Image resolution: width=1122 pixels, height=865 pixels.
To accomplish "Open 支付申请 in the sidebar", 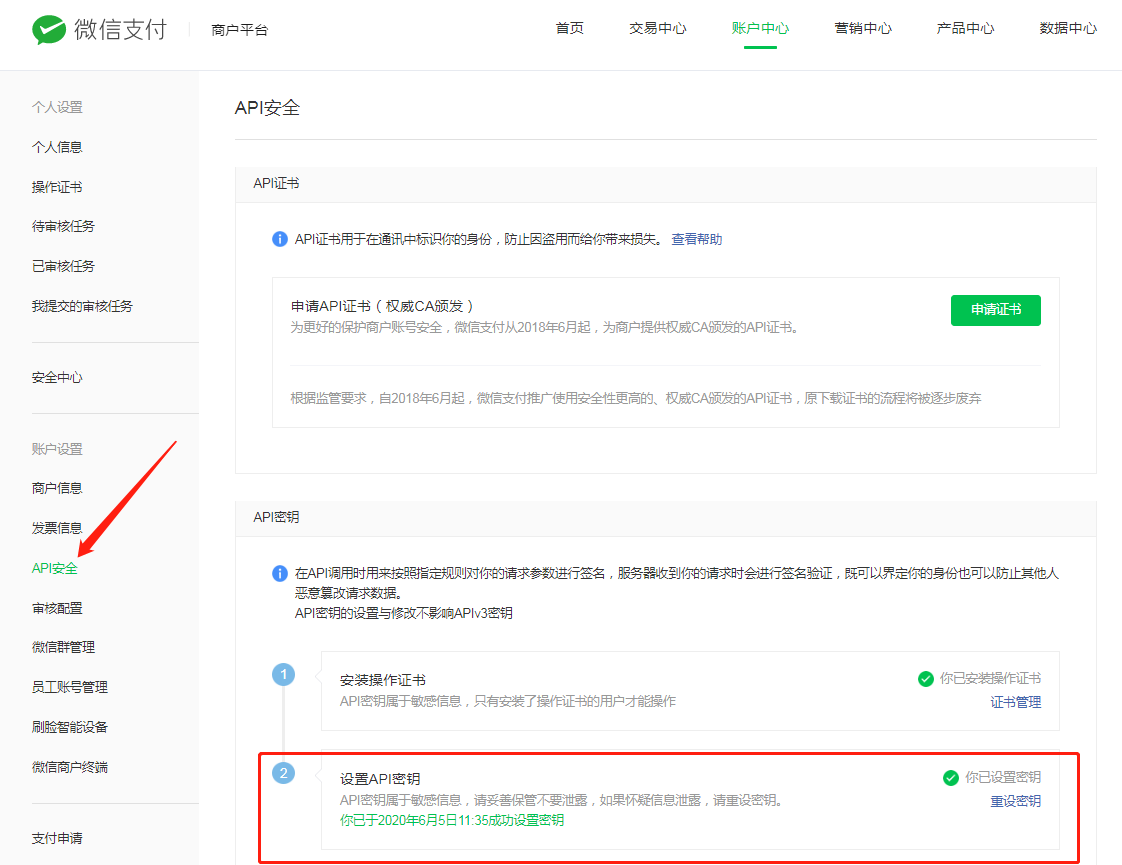I will pos(57,838).
